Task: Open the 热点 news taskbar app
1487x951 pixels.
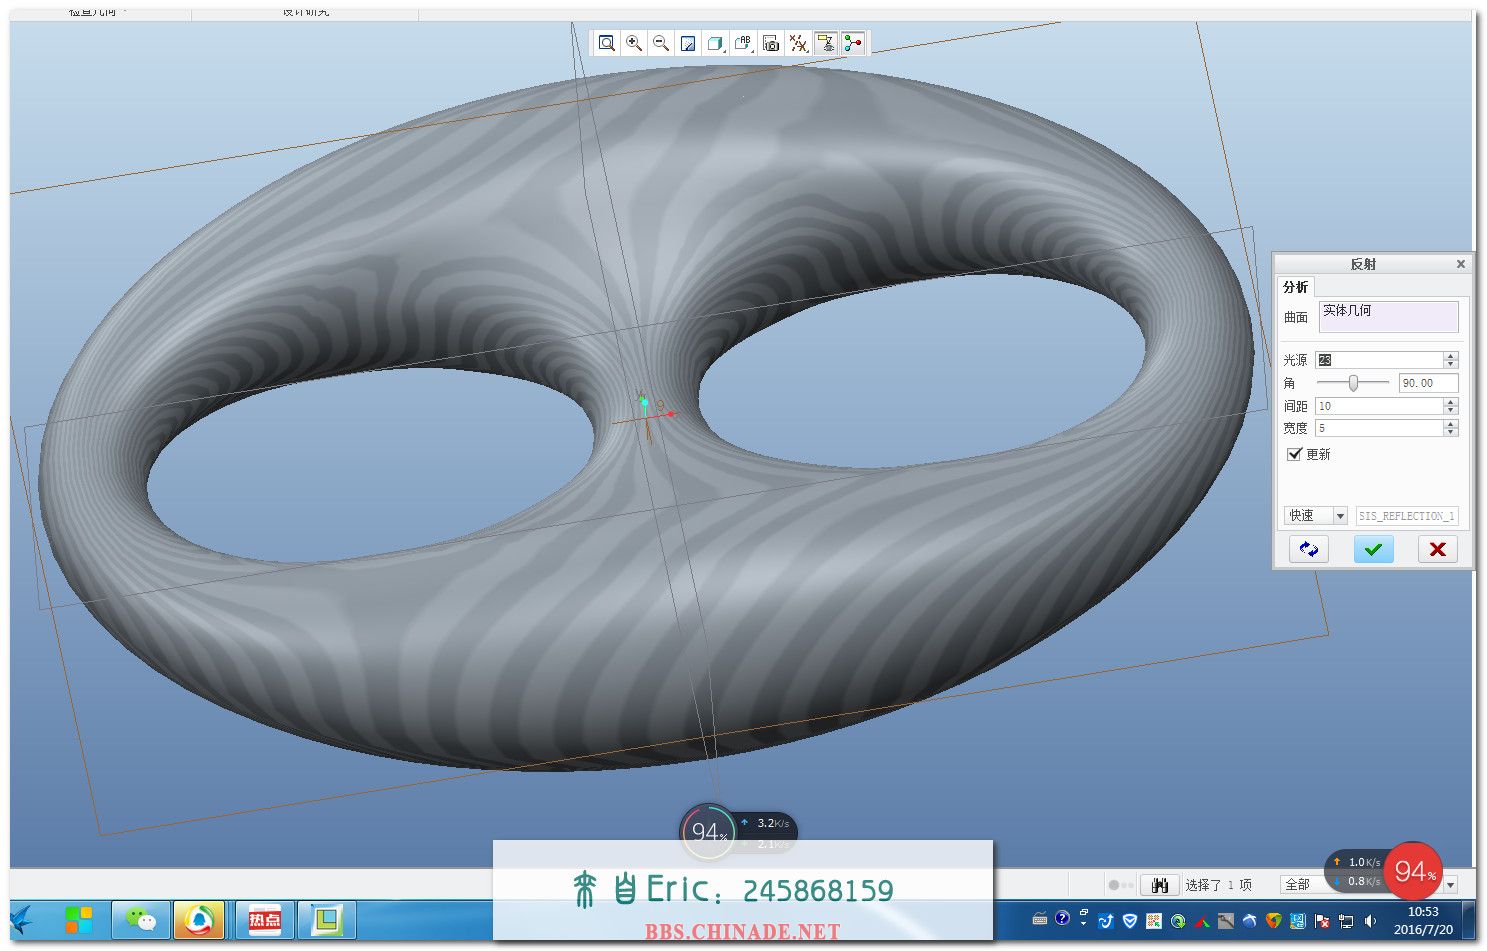Action: 265,920
